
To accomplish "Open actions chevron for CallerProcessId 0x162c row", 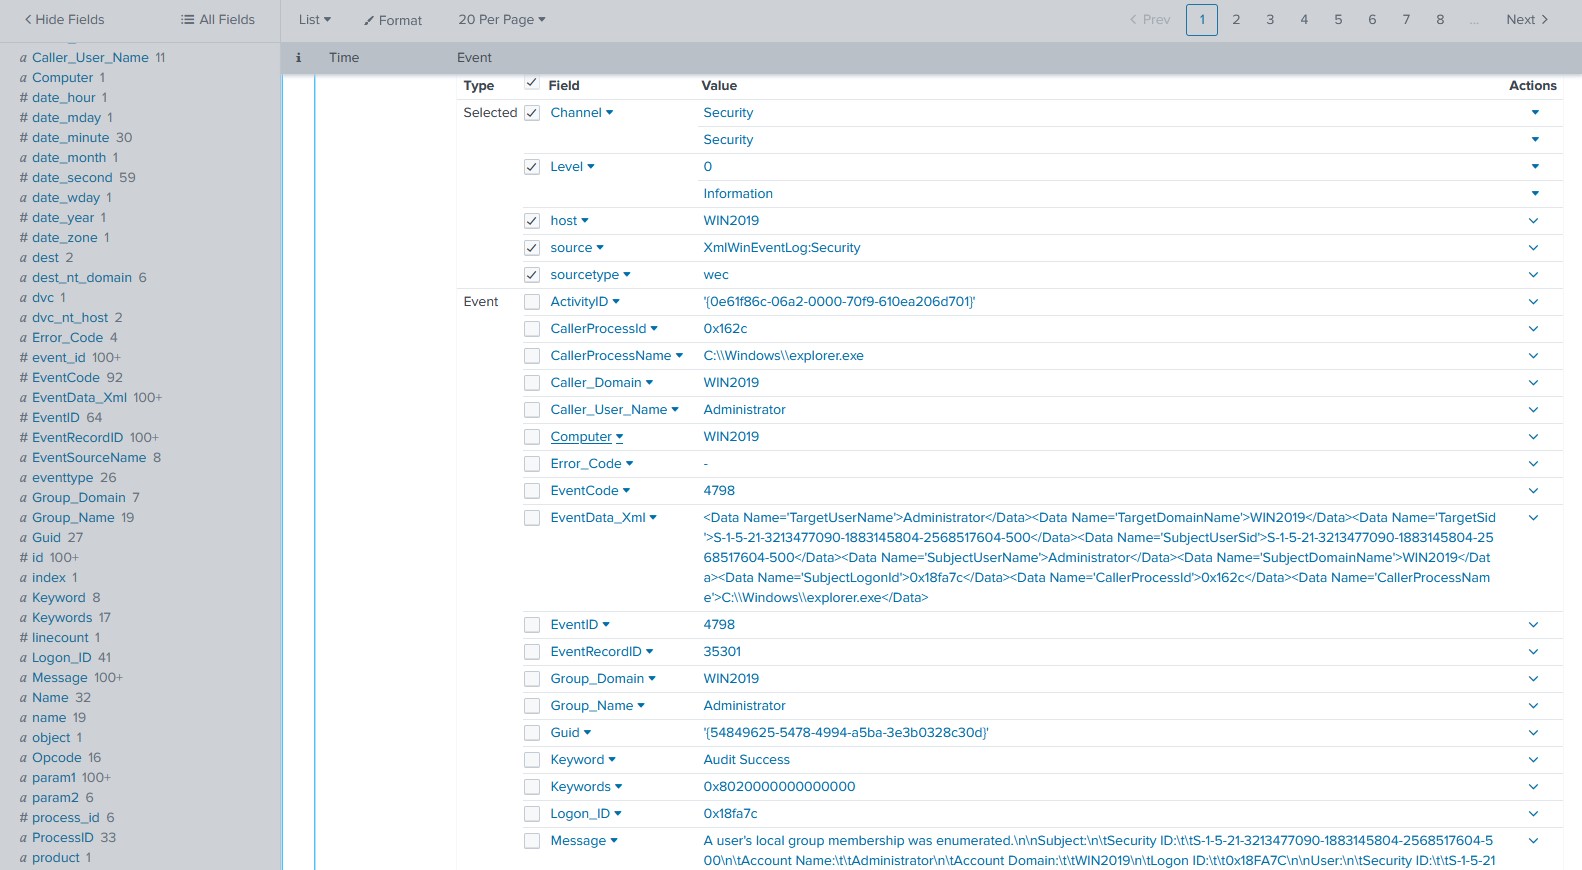I will [x=1534, y=329].
